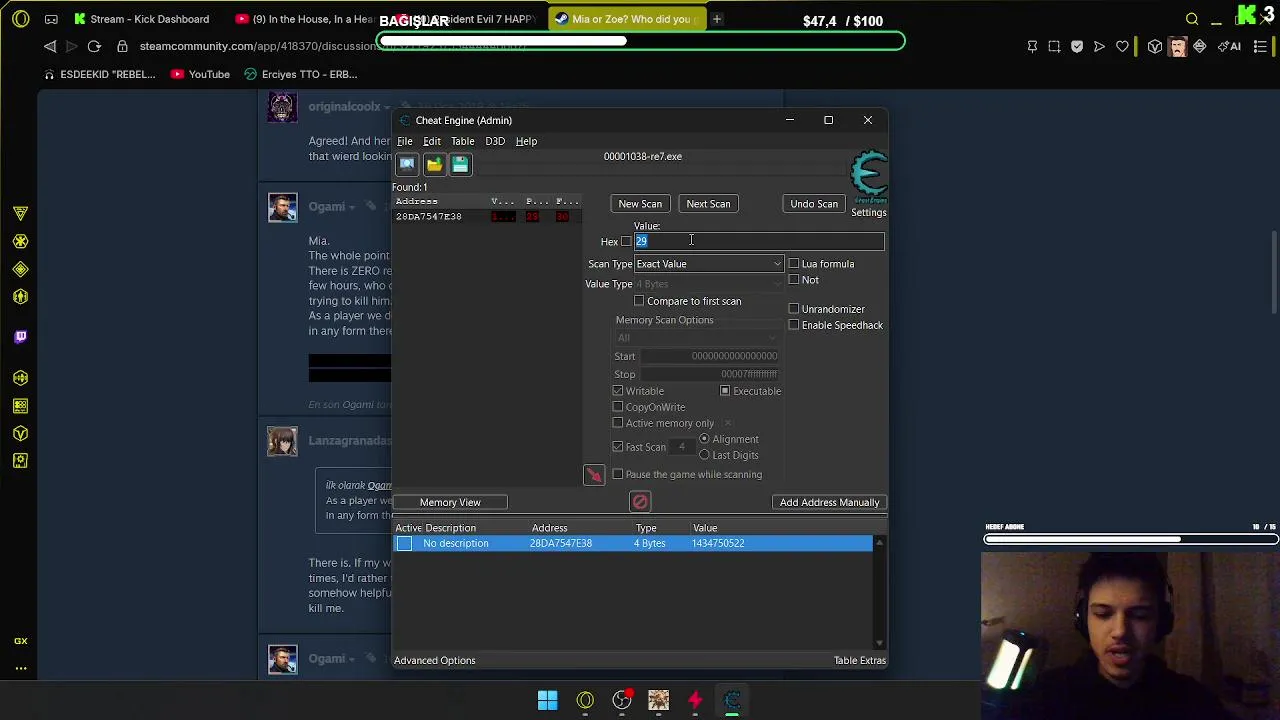The image size is (1280, 720).
Task: Open the Table menu
Action: tap(462, 141)
